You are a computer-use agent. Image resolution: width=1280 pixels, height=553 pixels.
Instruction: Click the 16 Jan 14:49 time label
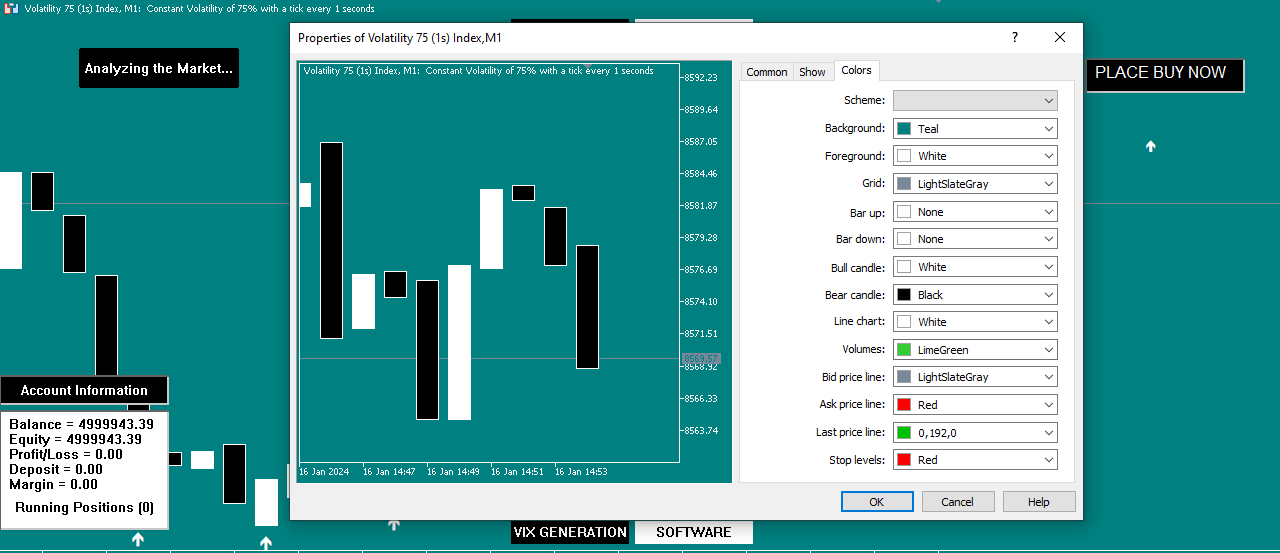[x=453, y=471]
